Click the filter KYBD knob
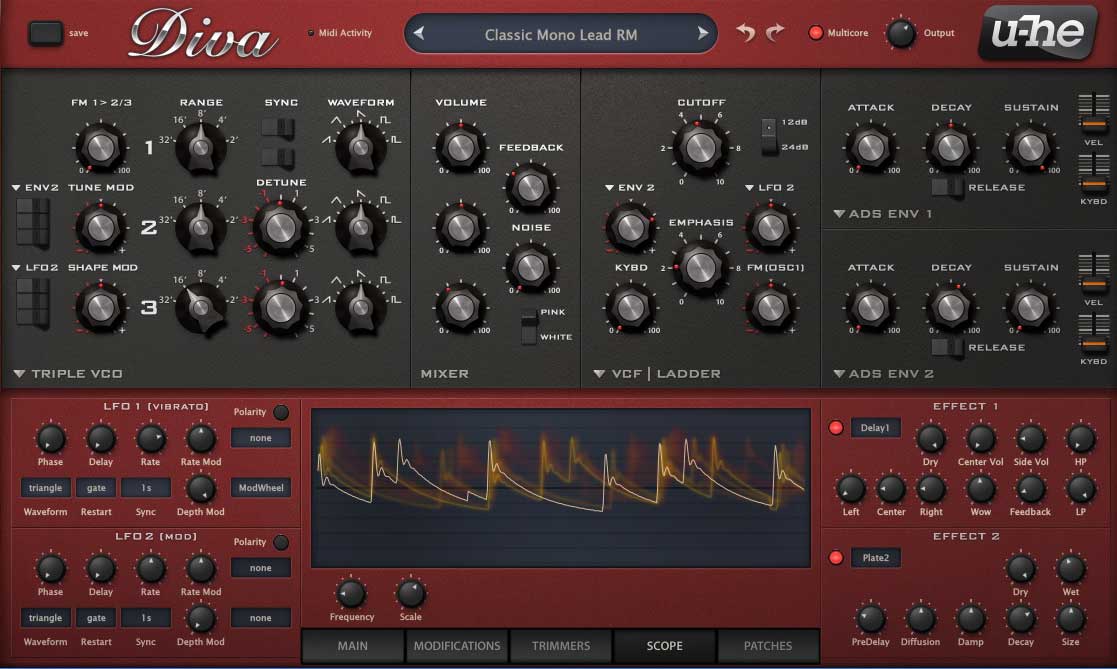The height and width of the screenshot is (669, 1117). (630, 308)
